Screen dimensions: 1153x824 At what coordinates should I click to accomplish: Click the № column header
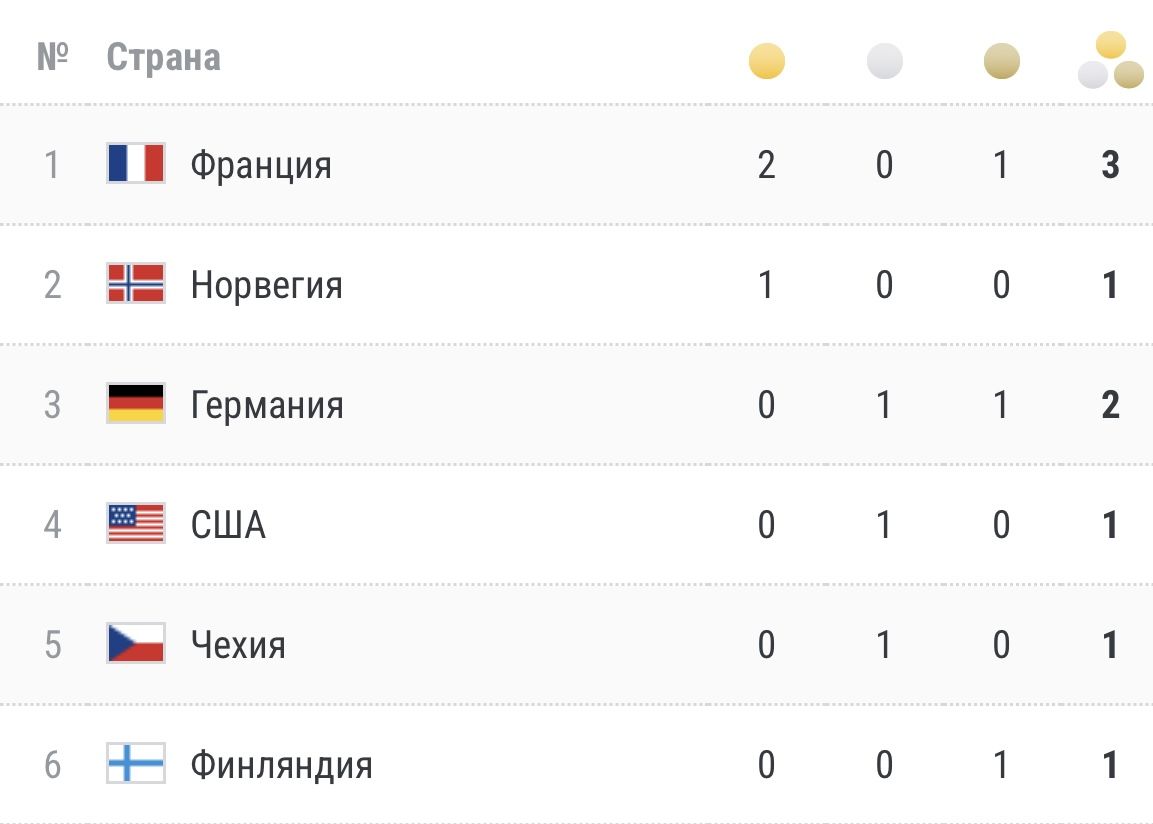point(52,56)
